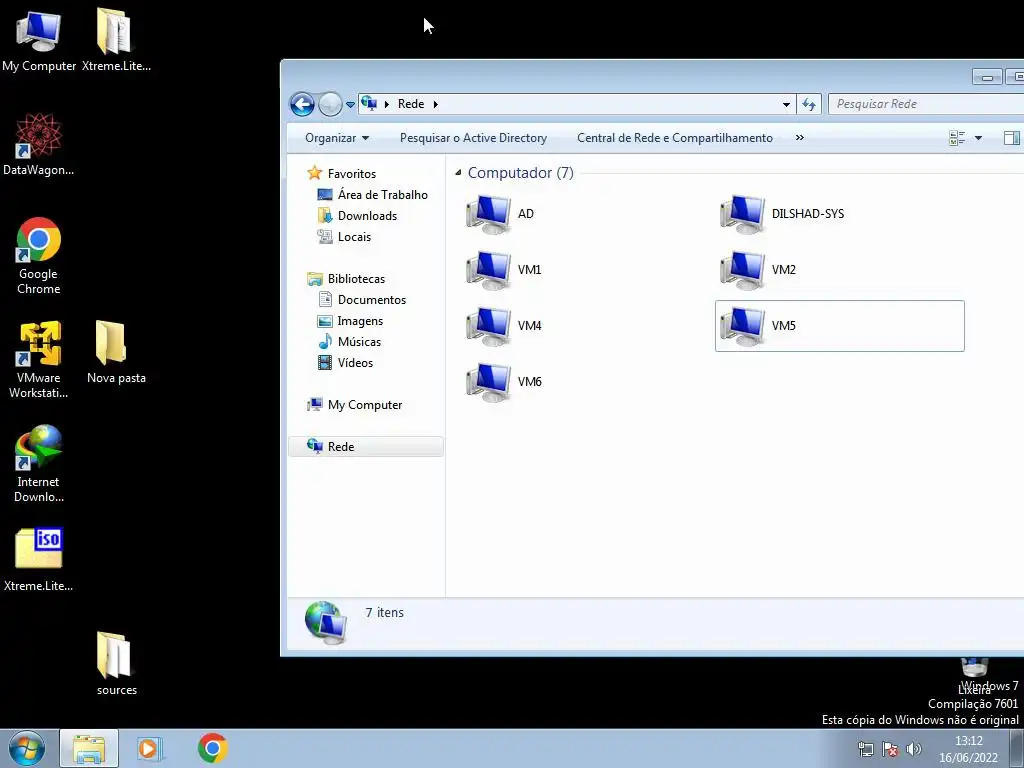Launch Internet Download Manager shortcut
The width and height of the screenshot is (1024, 768).
point(39,464)
